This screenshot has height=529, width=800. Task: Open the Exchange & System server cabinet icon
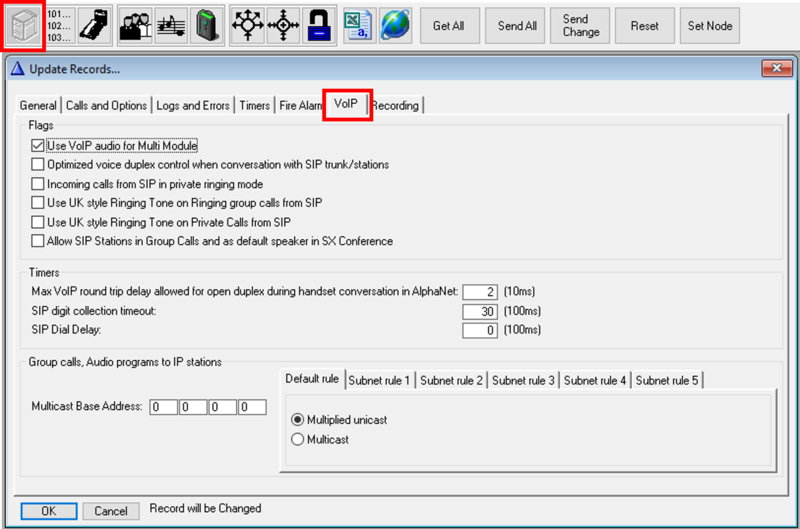24,26
